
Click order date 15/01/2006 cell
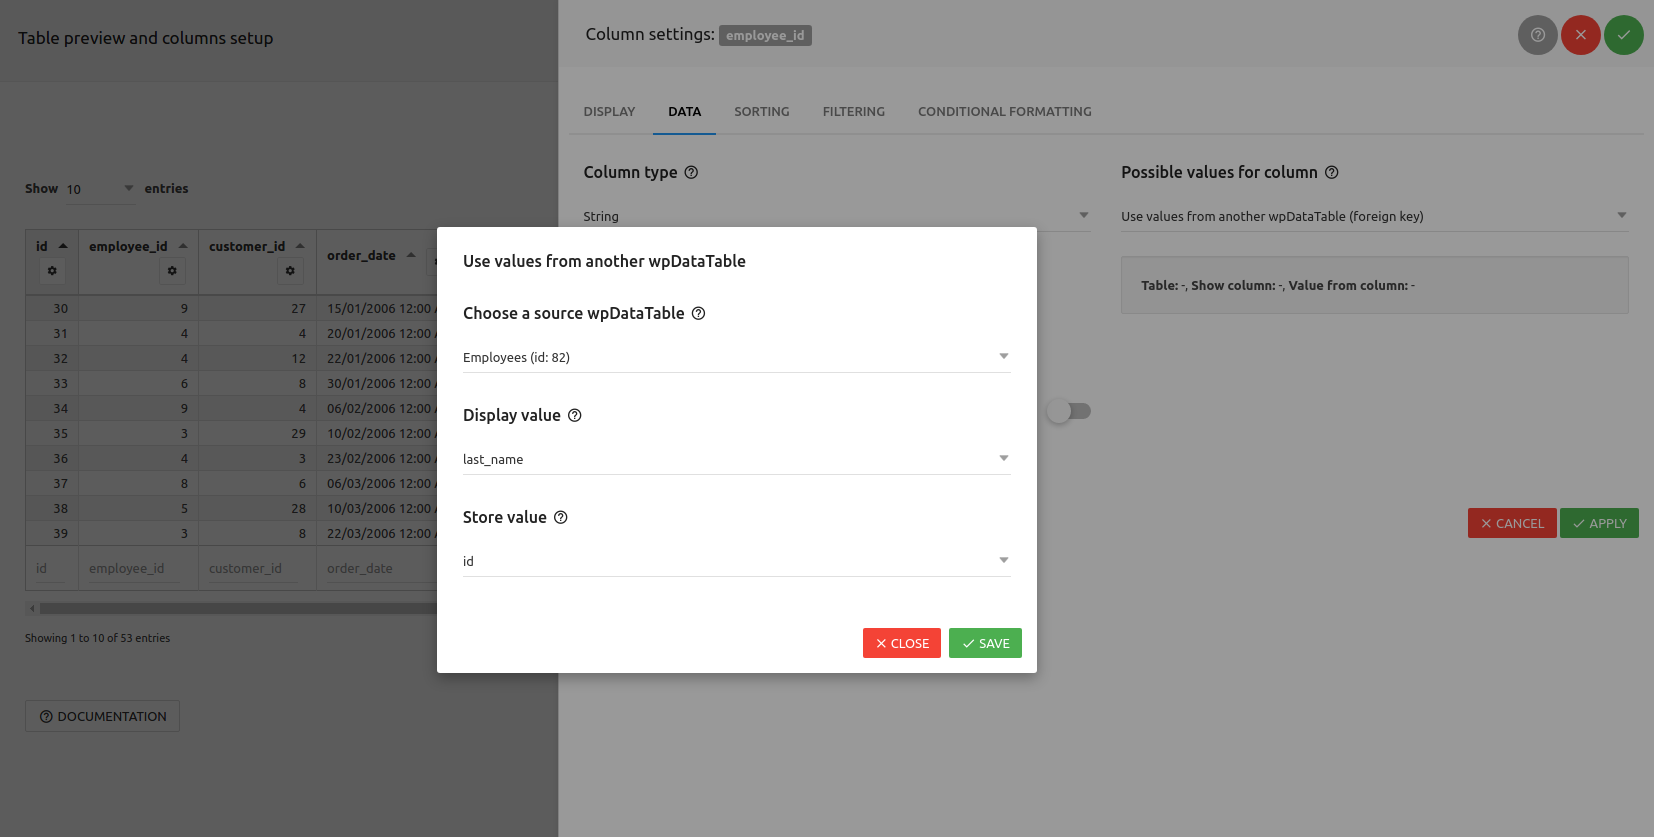pyautogui.click(x=377, y=308)
